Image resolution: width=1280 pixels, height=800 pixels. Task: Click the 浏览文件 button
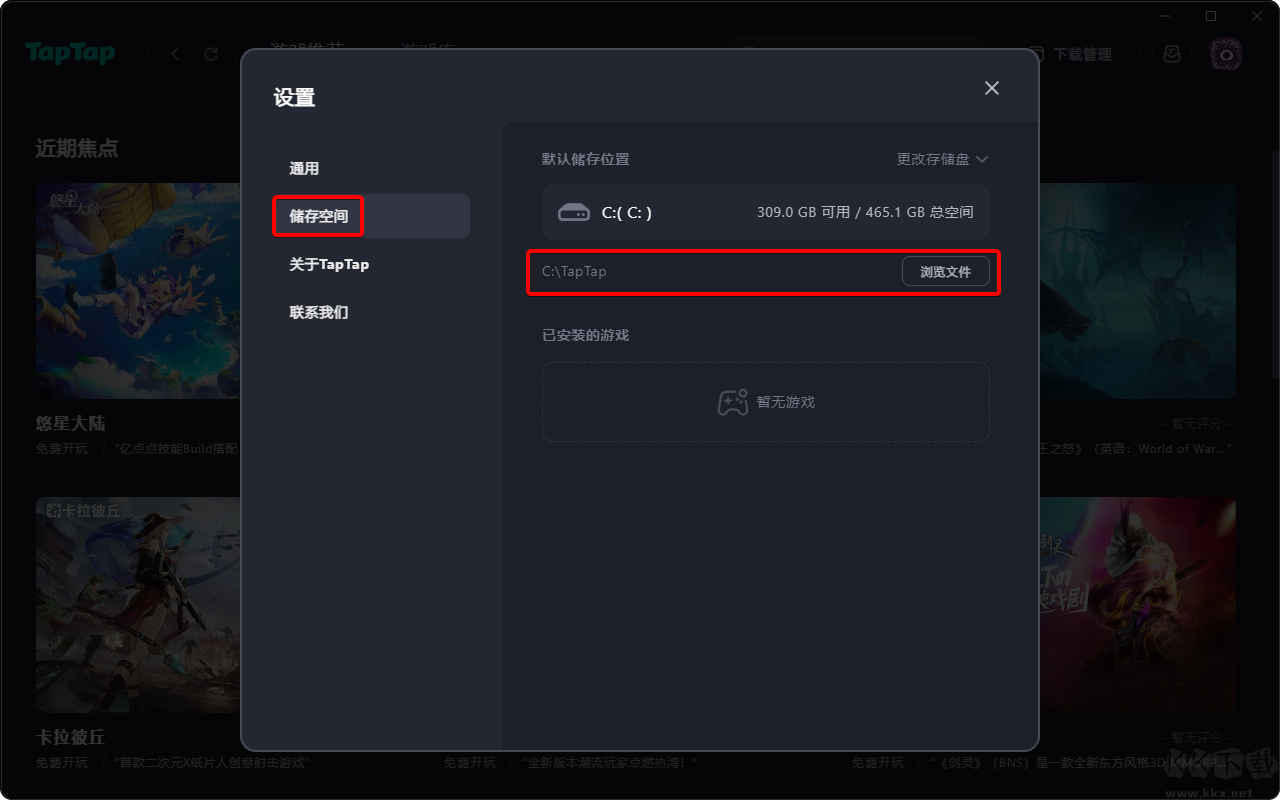[946, 271]
